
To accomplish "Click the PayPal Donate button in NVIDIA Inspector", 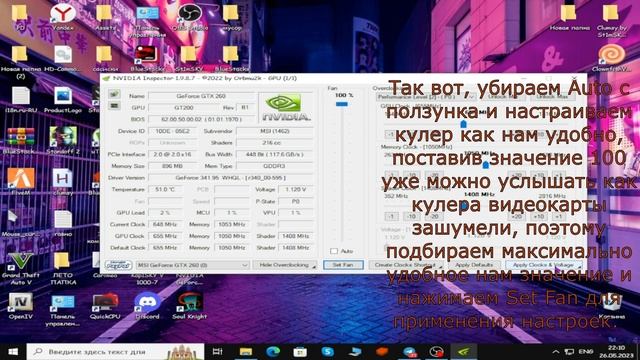I will coord(118,265).
